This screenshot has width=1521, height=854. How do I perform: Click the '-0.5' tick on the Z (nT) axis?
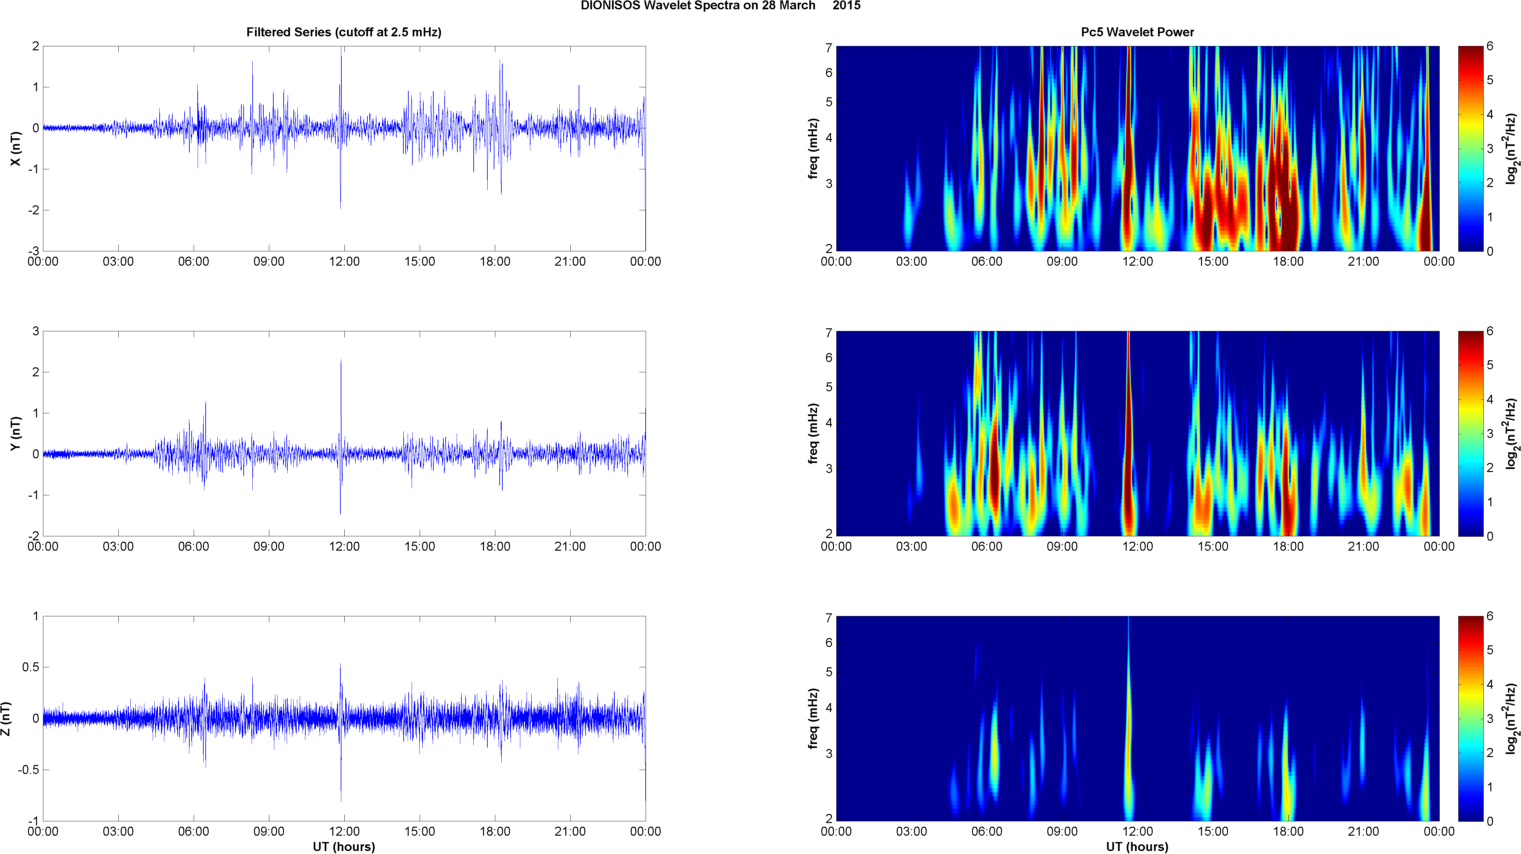[x=29, y=770]
